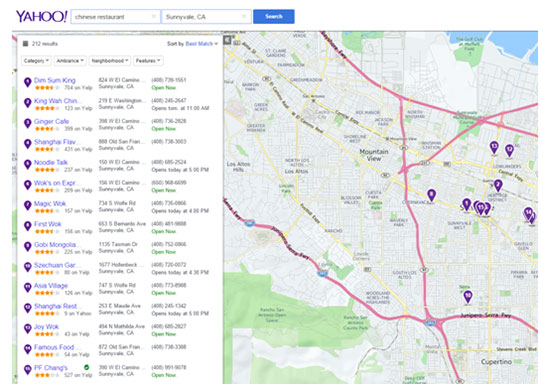
Task: Open Szechuan Gar... listing
Action: [x=54, y=265]
